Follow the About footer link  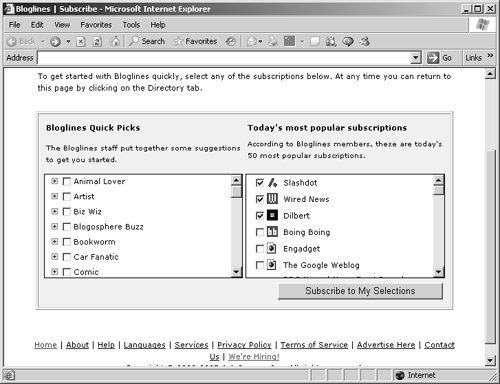[x=77, y=345]
